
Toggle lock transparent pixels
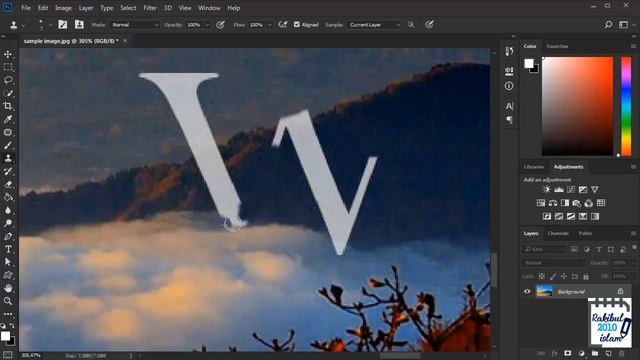coord(542,276)
